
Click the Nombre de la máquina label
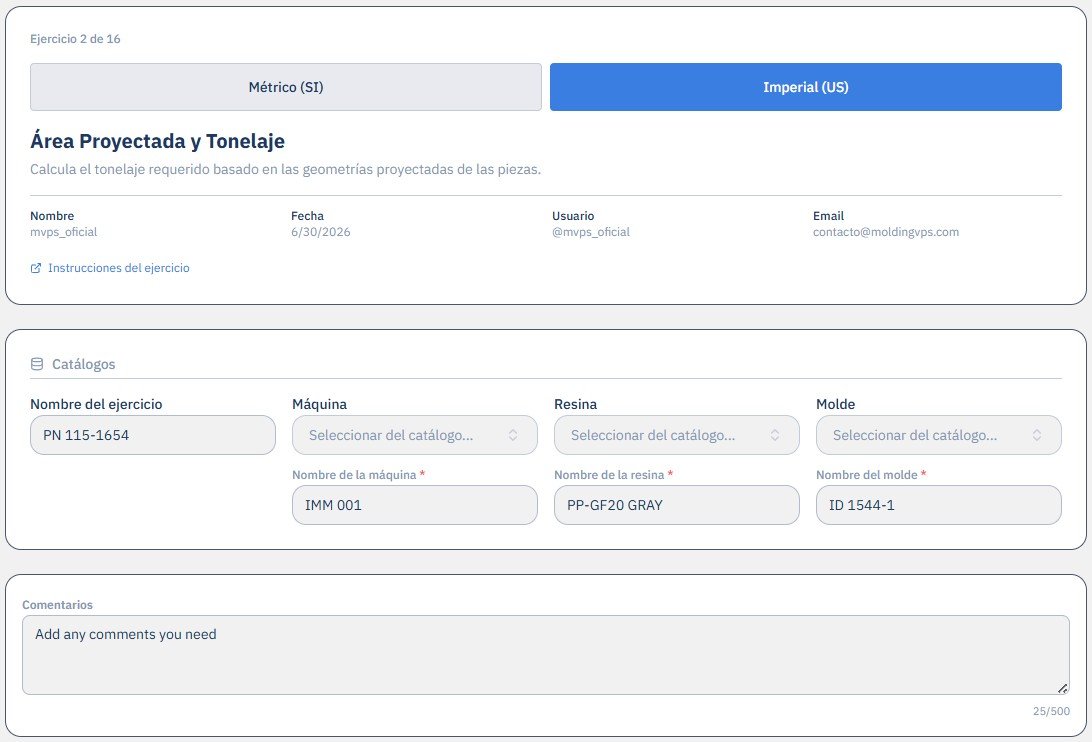click(x=354, y=475)
